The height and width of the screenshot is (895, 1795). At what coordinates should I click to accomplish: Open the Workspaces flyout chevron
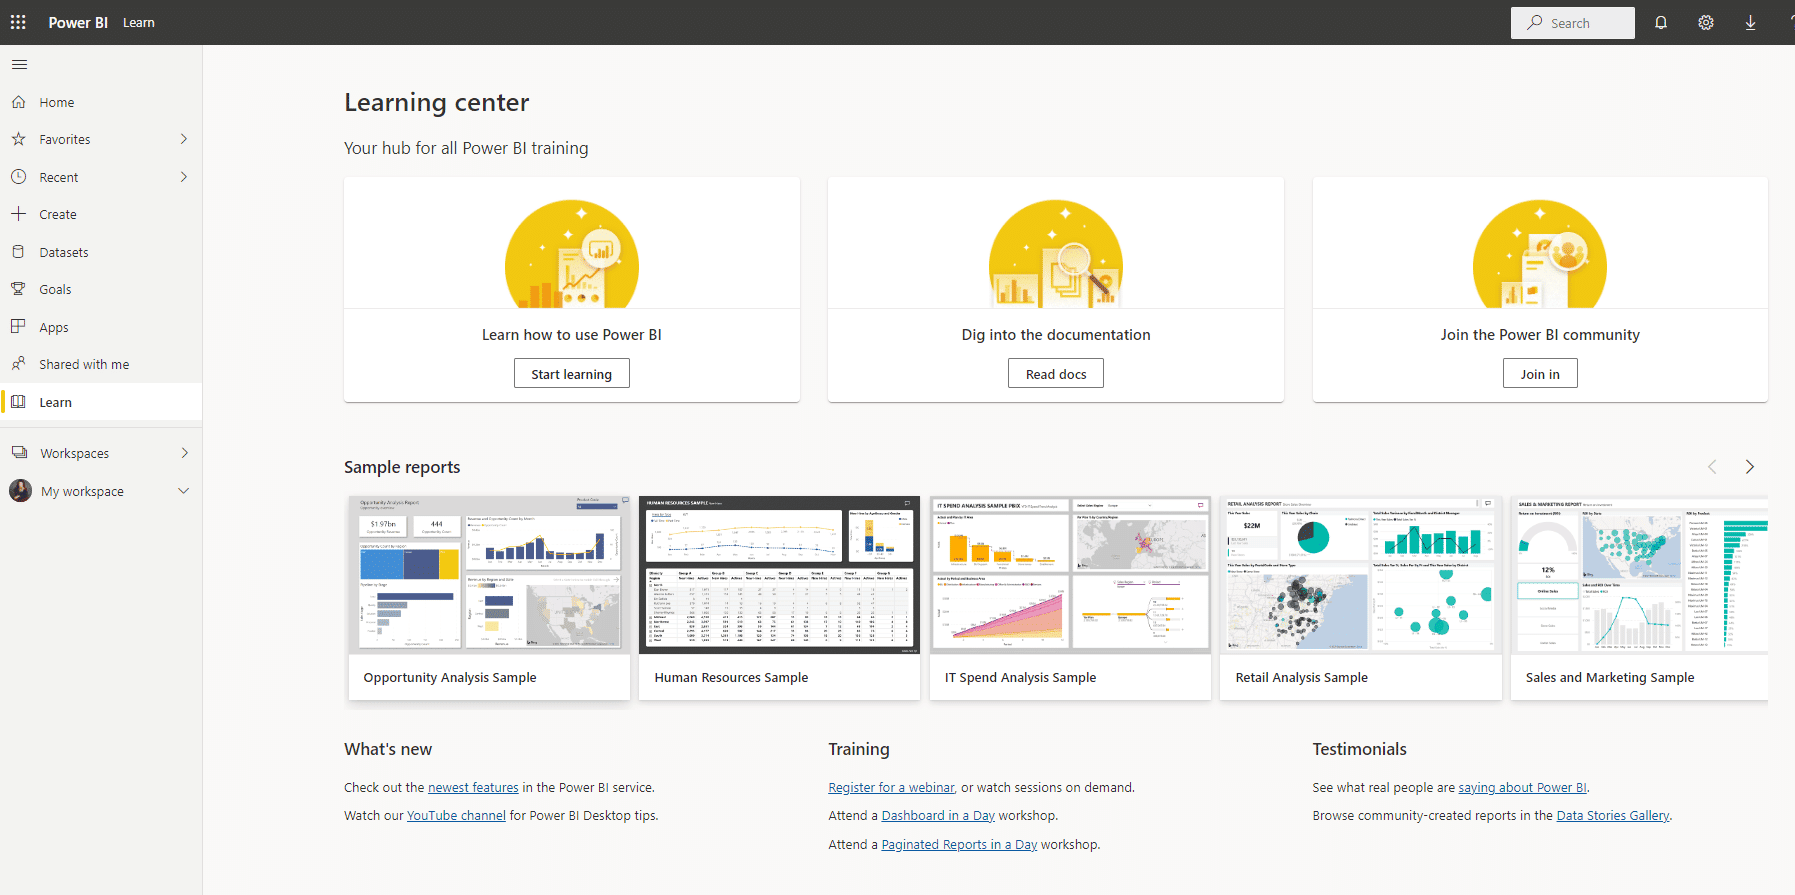[184, 453]
